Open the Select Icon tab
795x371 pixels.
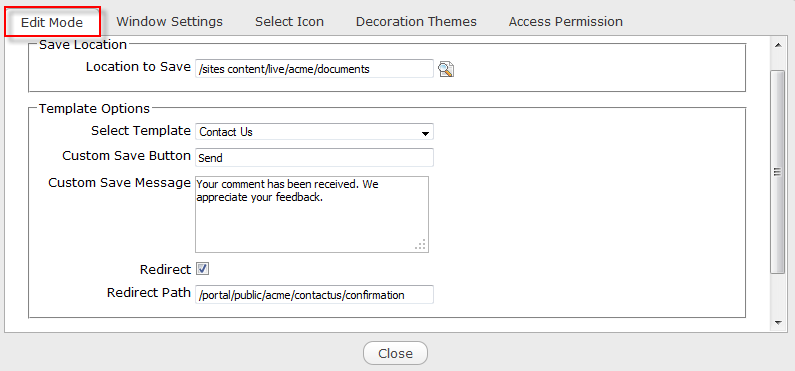point(290,22)
